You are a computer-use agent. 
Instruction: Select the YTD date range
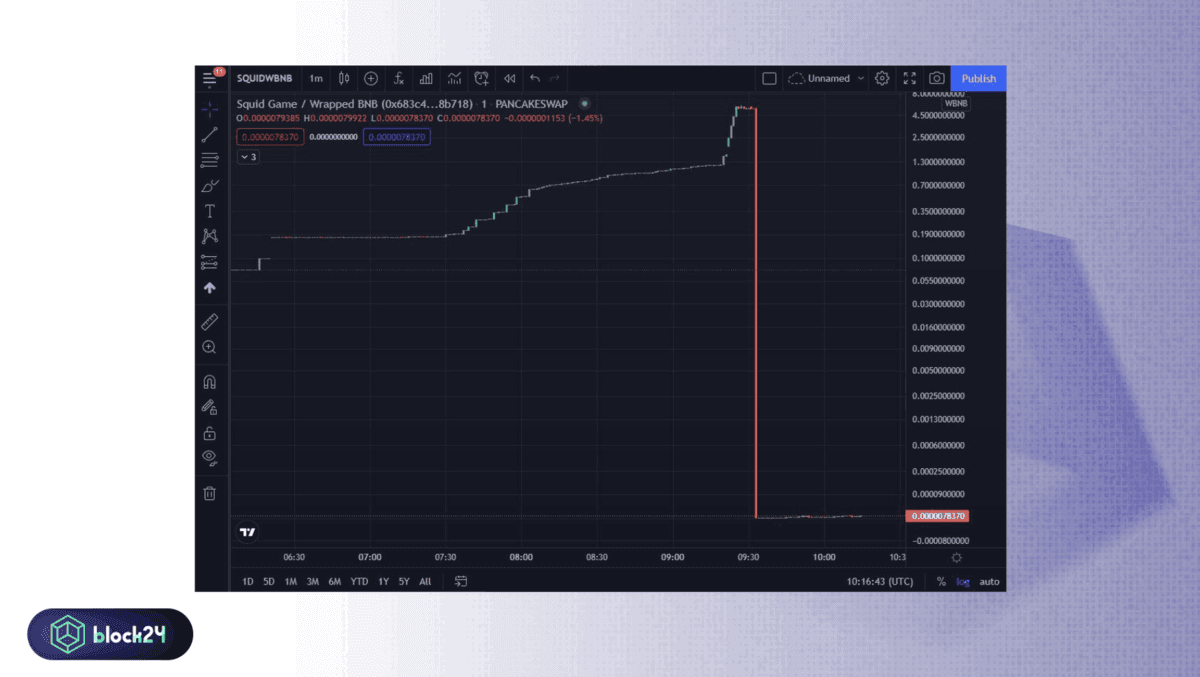pyautogui.click(x=359, y=581)
